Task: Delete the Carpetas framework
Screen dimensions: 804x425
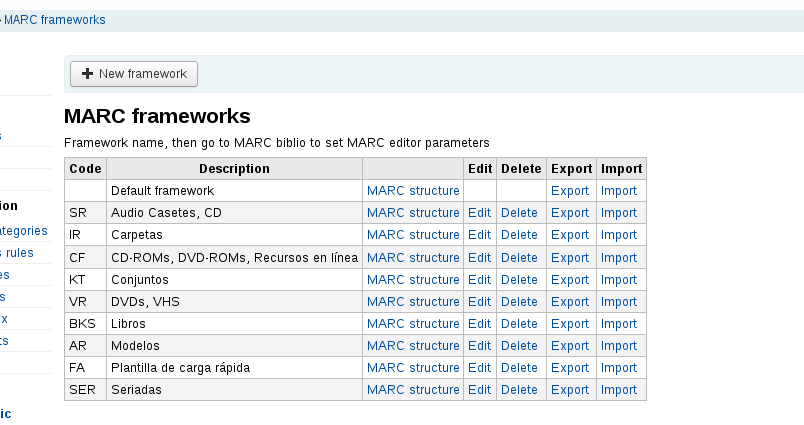Action: 519,234
